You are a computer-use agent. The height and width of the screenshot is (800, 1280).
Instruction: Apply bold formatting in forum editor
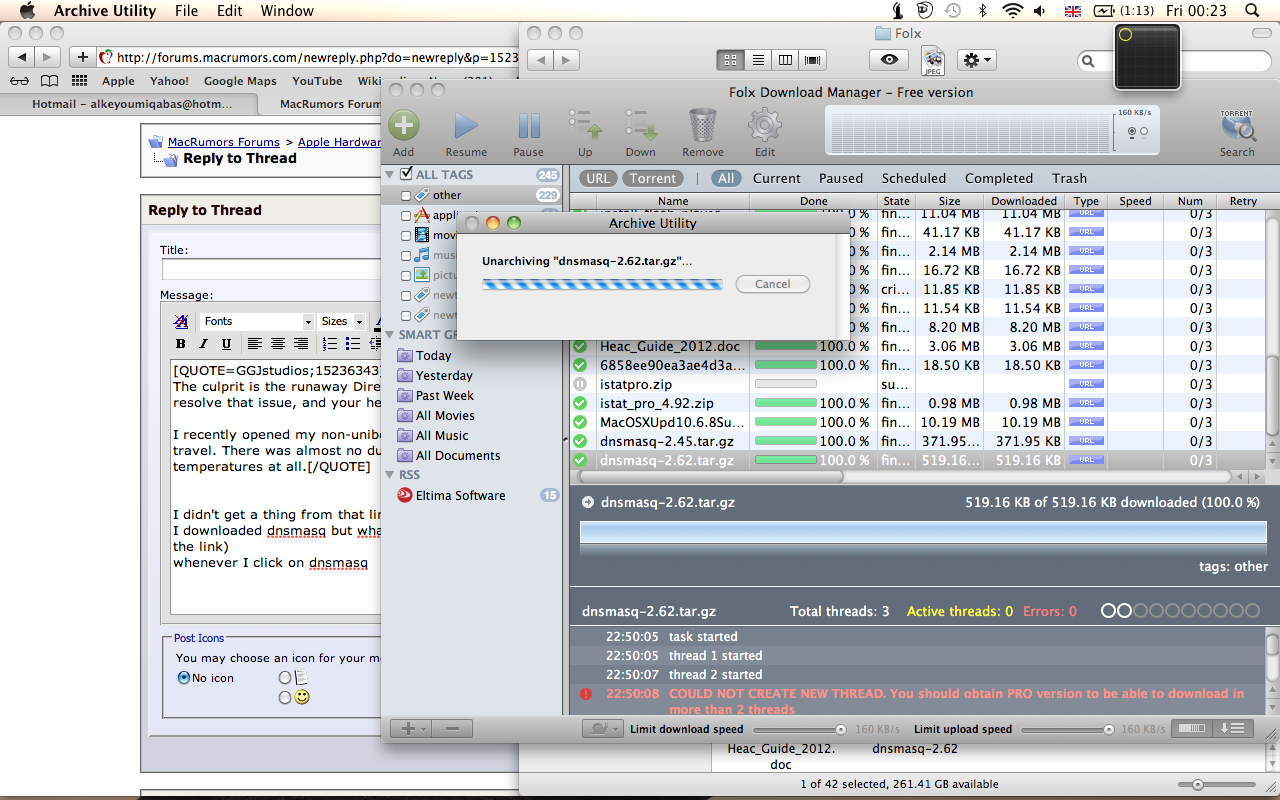(x=181, y=344)
